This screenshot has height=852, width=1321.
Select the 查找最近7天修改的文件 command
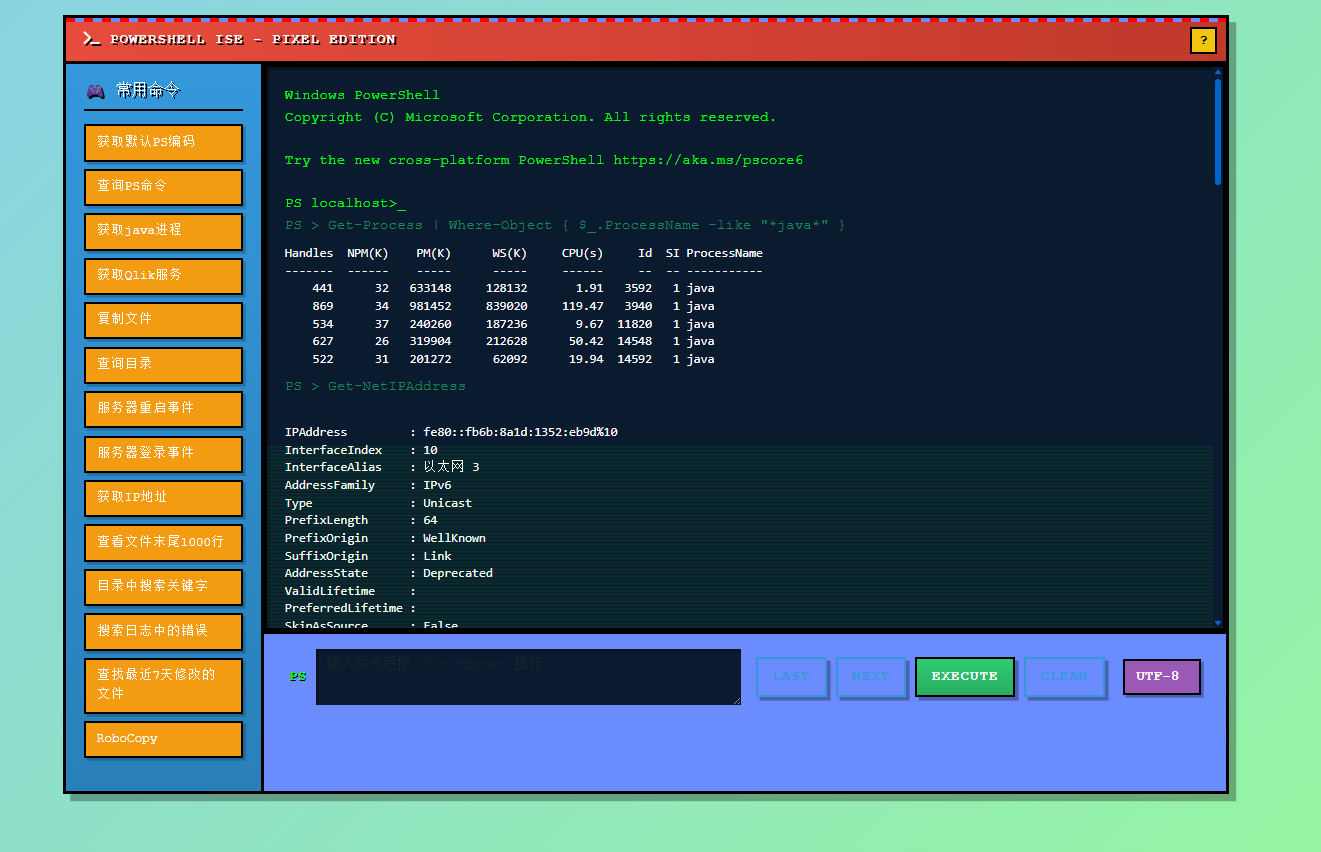(x=163, y=685)
